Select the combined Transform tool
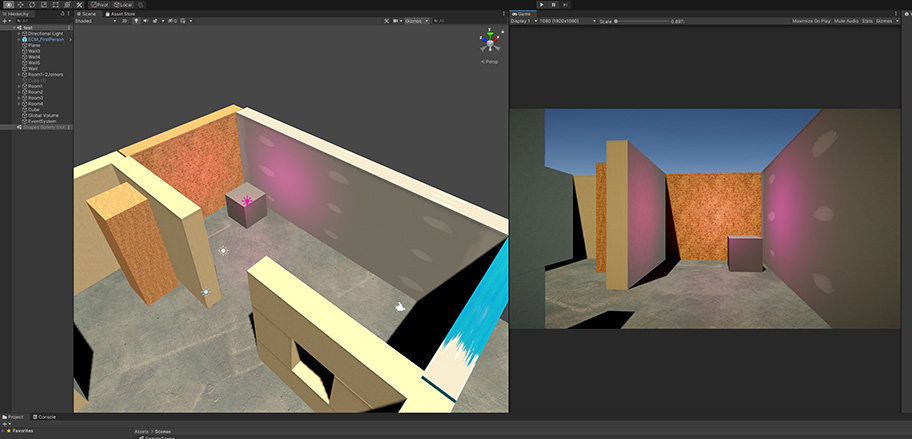 [67, 5]
